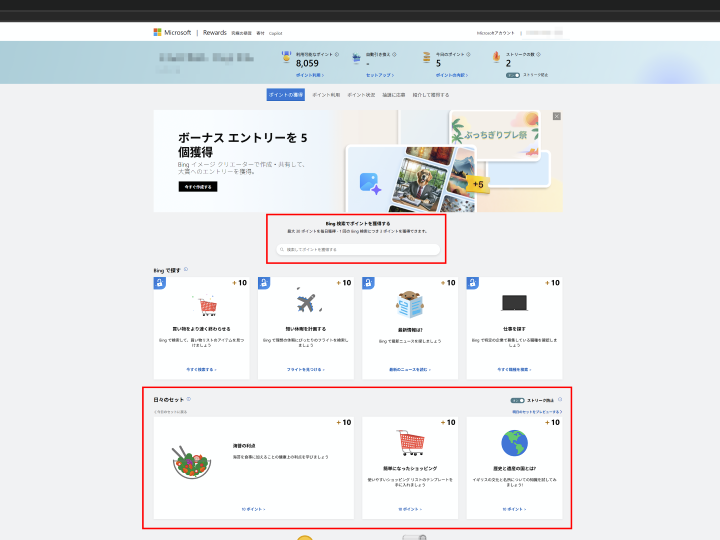Open the Copilot link in the header
Viewport: 720px width, 540px height.
coord(276,34)
